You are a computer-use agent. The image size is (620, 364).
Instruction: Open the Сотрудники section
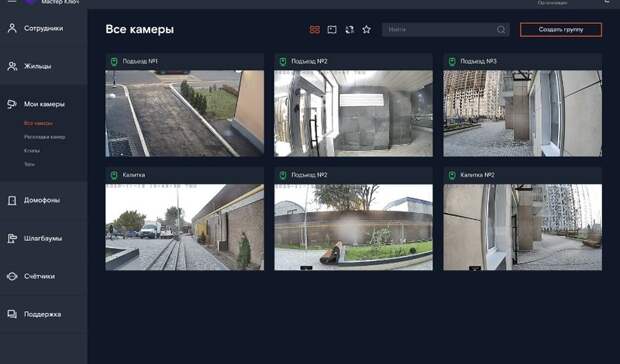click(x=43, y=28)
